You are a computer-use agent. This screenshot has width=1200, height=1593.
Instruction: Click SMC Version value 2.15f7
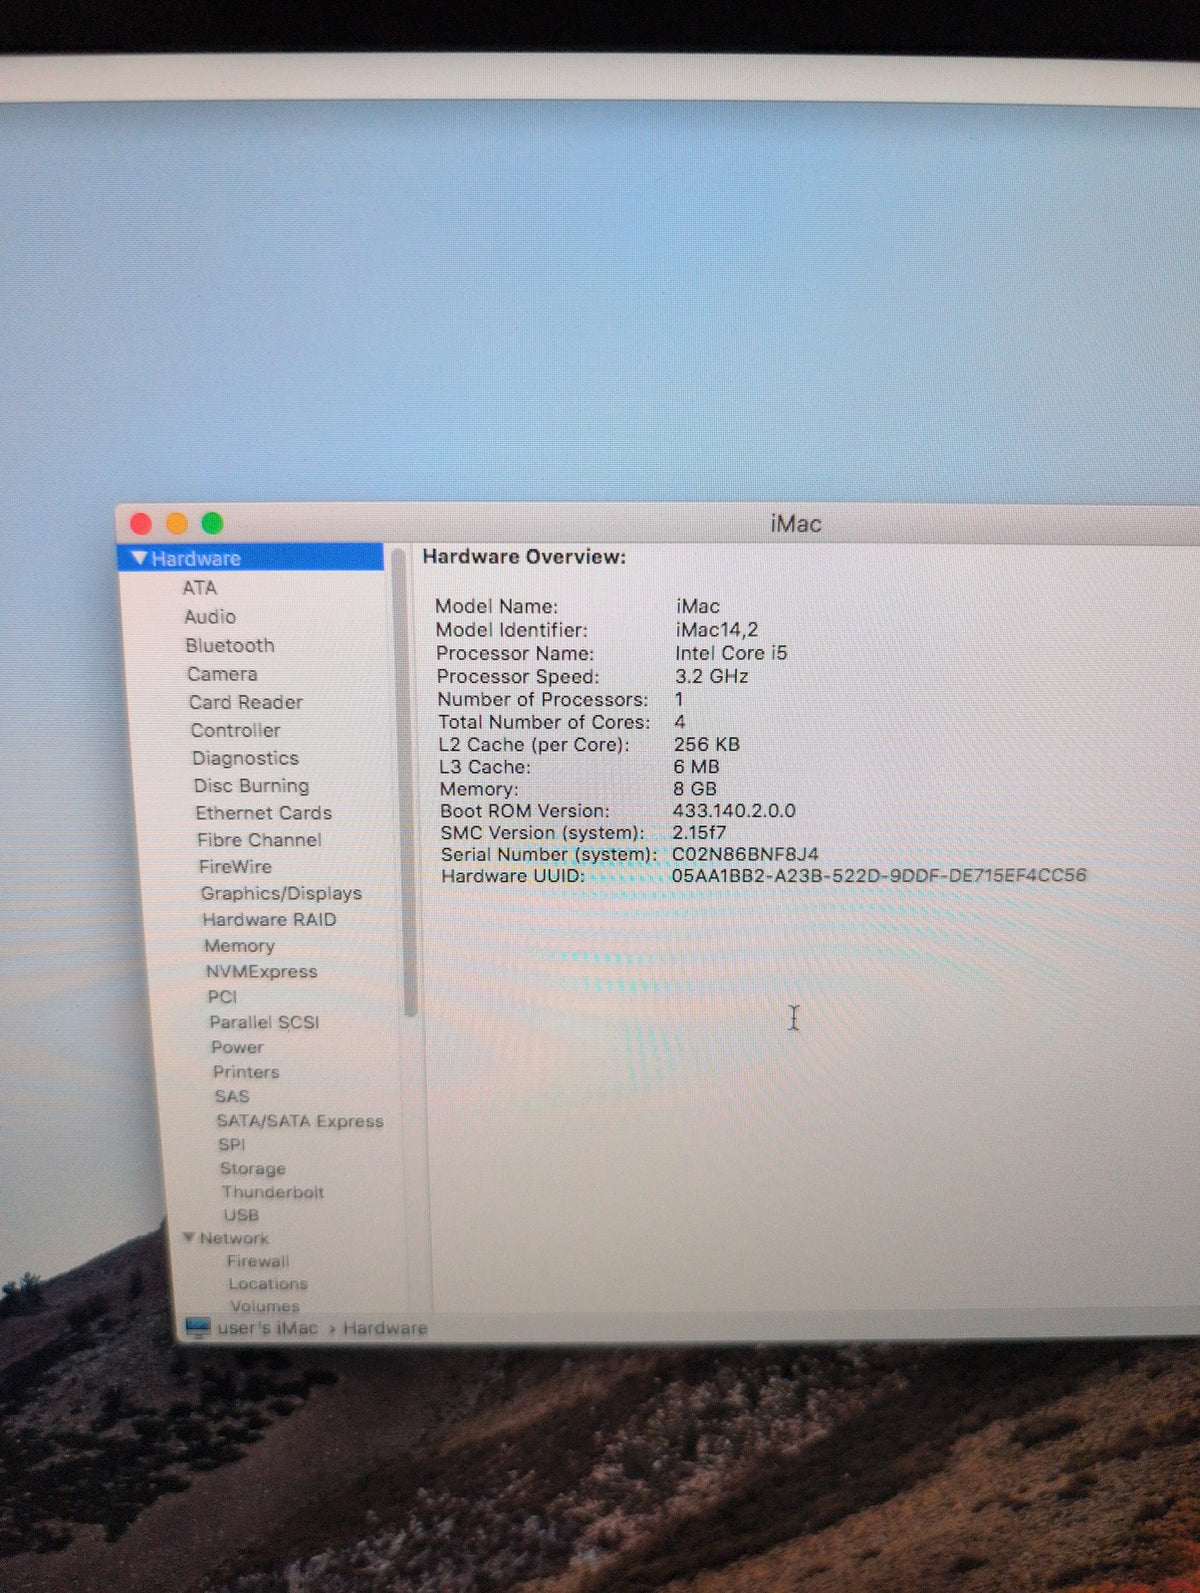pyautogui.click(x=699, y=832)
